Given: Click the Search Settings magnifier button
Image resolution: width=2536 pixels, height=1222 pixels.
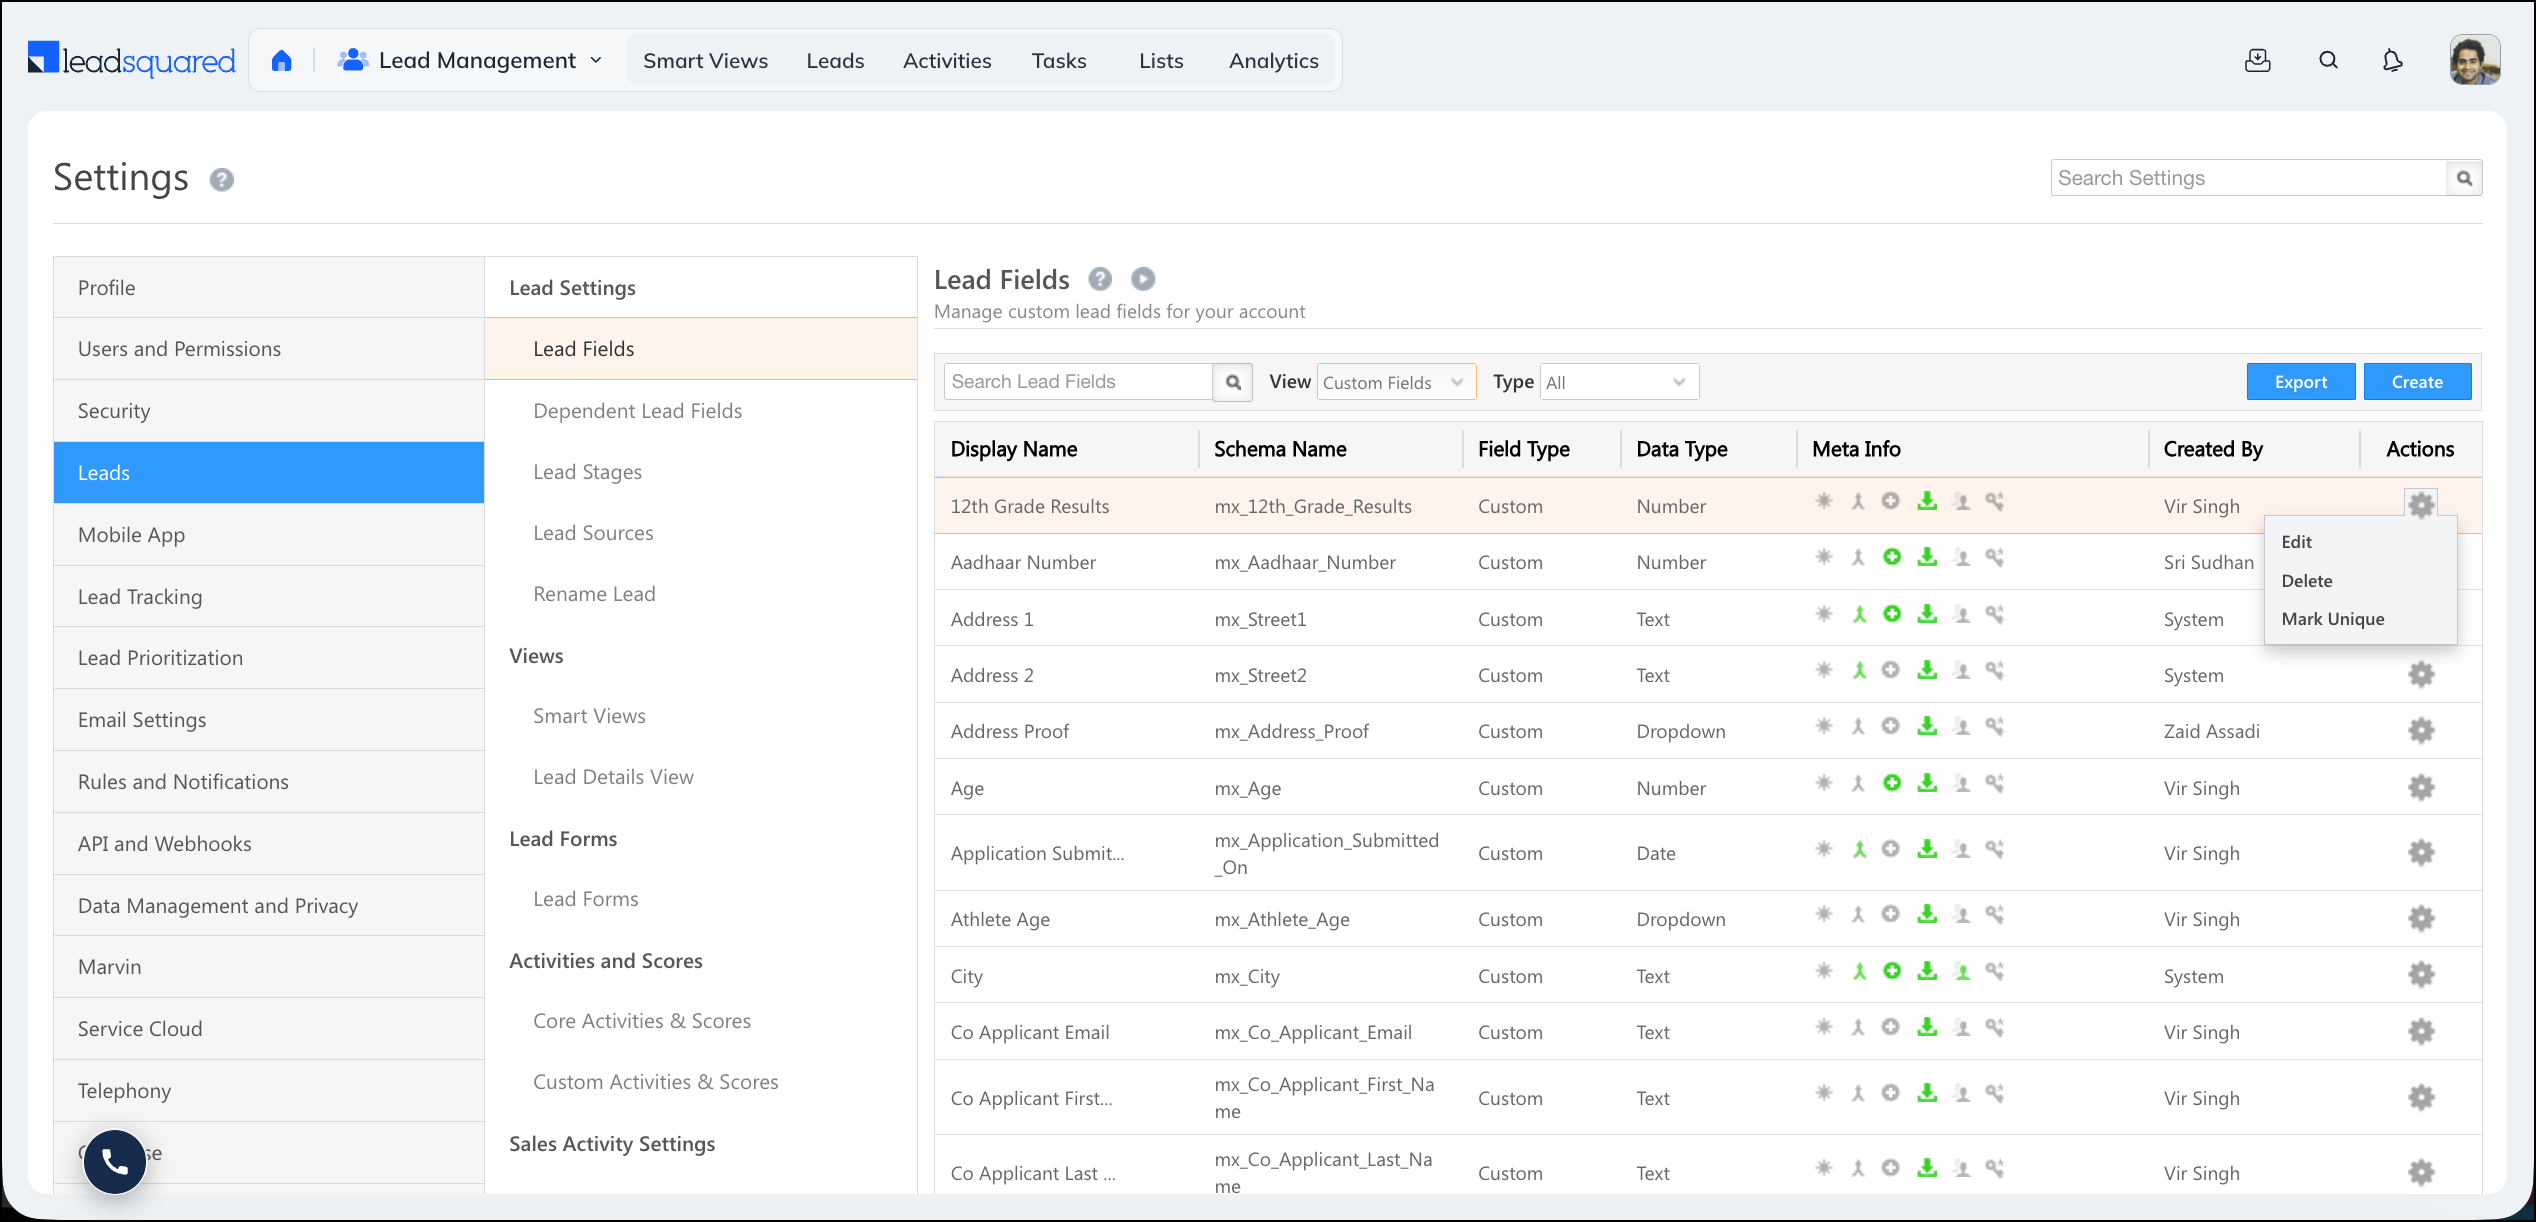Looking at the screenshot, I should [x=2464, y=178].
